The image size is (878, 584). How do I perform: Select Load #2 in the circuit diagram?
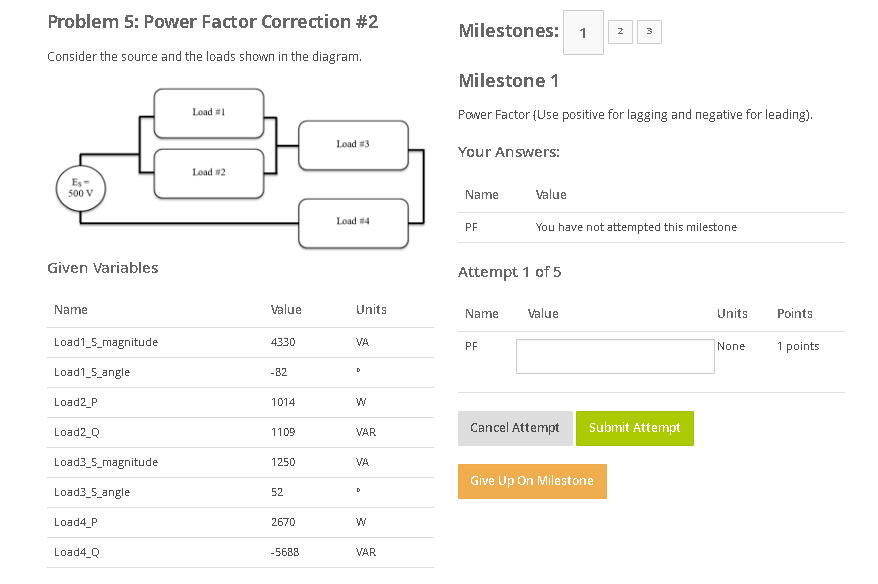pyautogui.click(x=207, y=172)
